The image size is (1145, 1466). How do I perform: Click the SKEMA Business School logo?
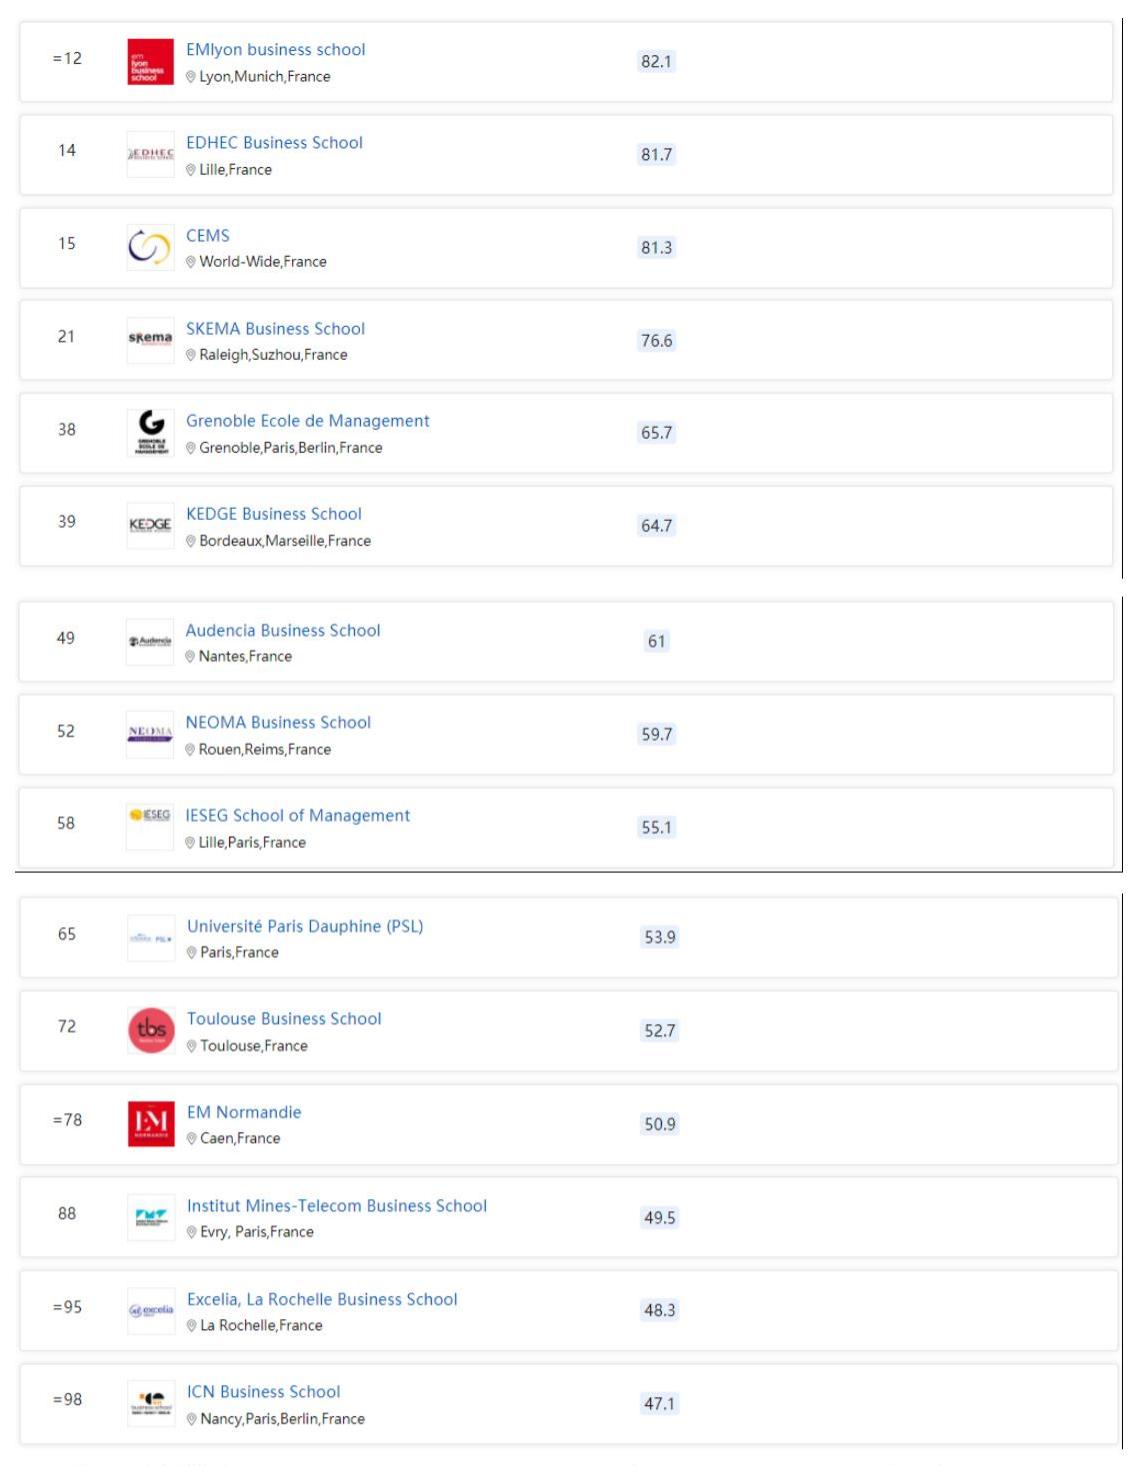coord(150,340)
